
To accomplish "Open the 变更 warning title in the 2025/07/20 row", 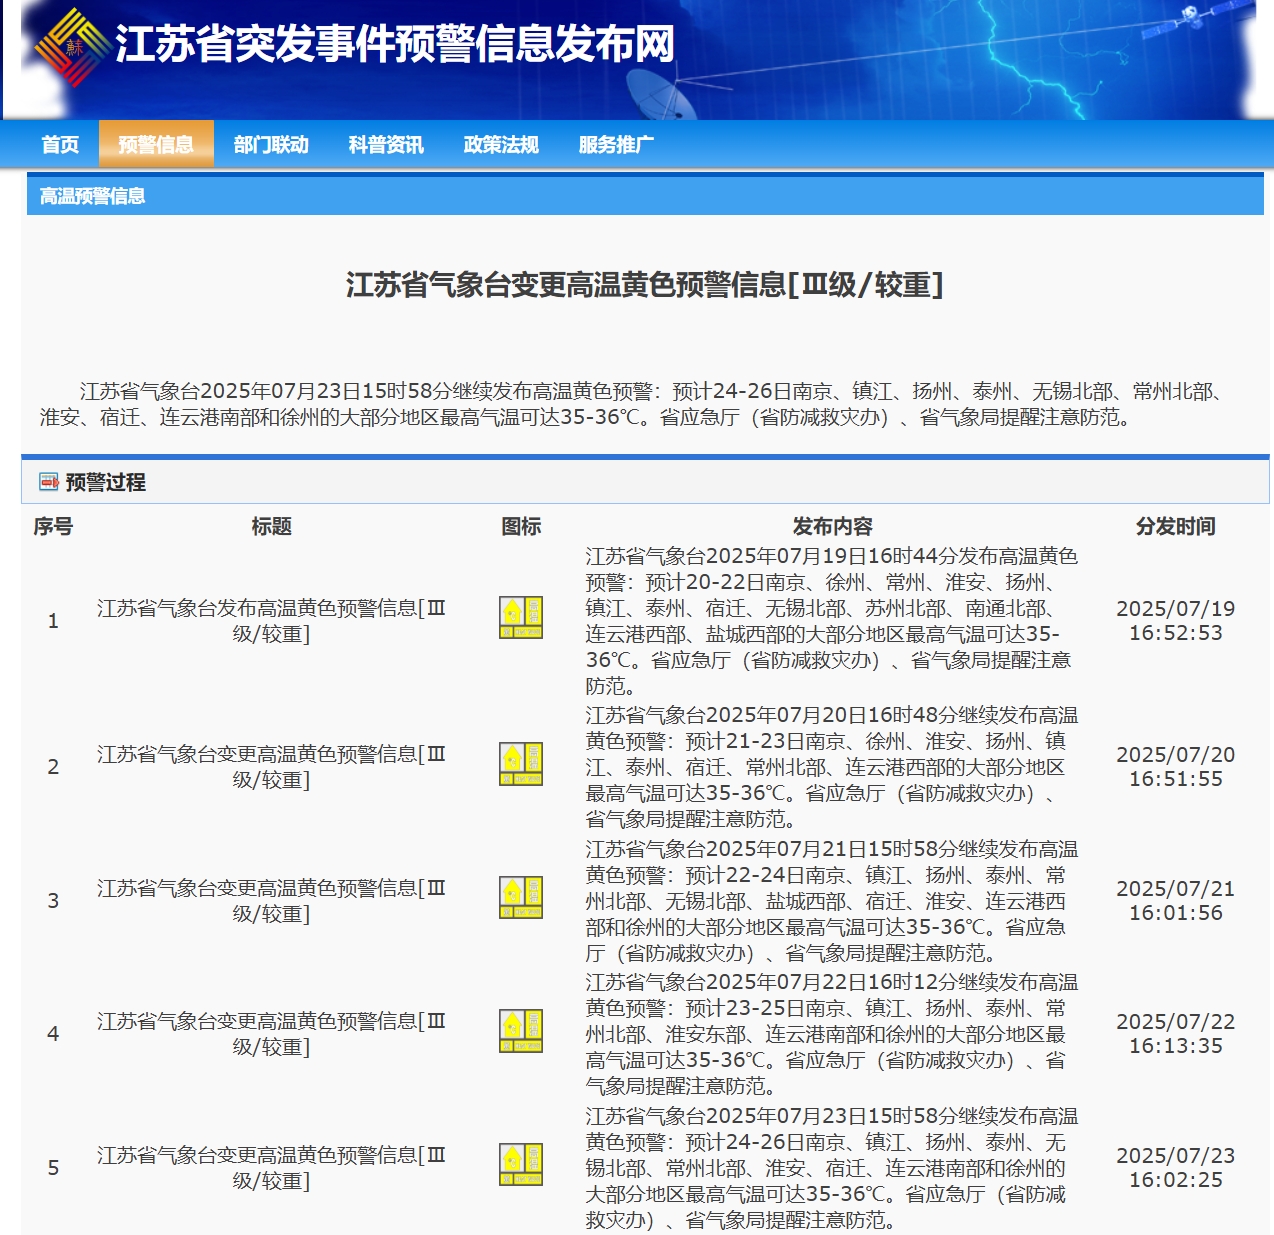I will tap(271, 767).
